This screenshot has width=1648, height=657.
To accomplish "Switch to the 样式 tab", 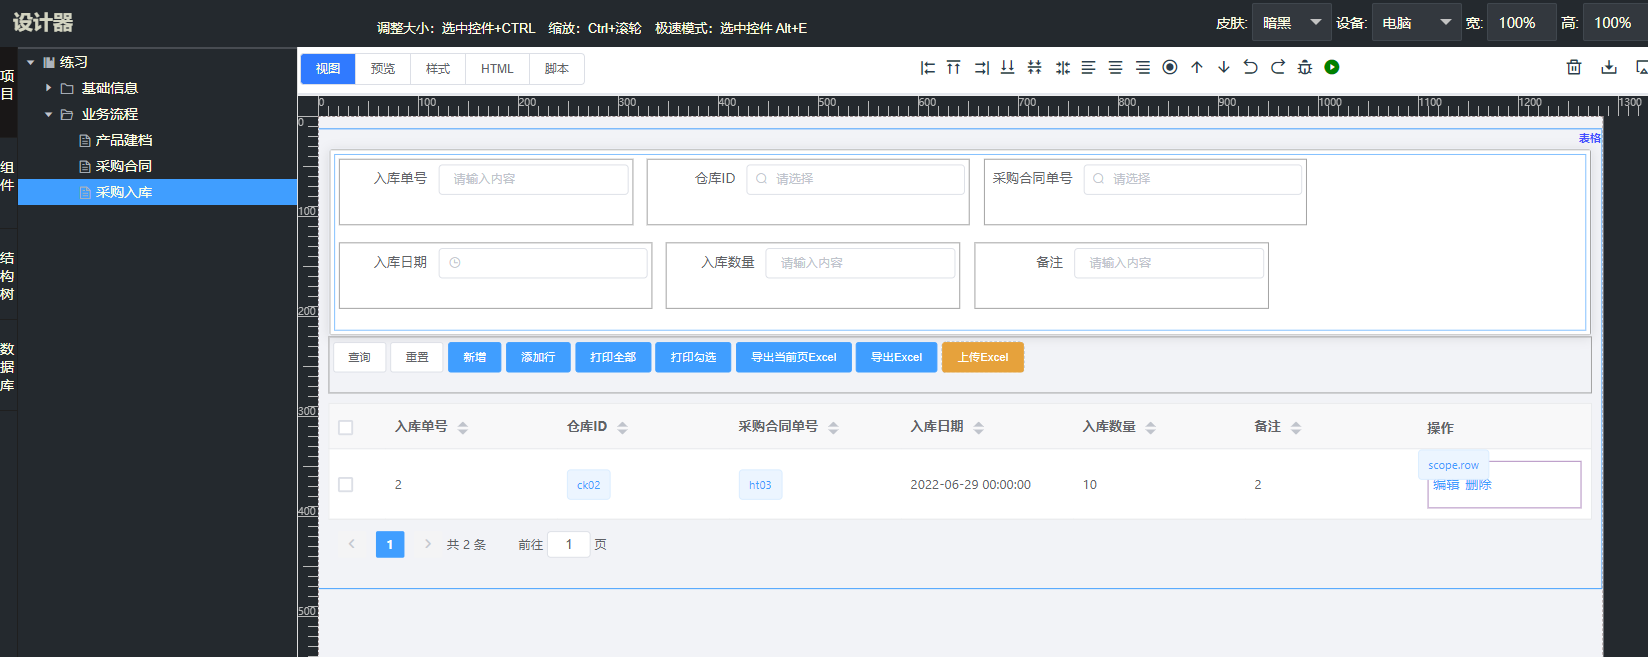I will 438,69.
